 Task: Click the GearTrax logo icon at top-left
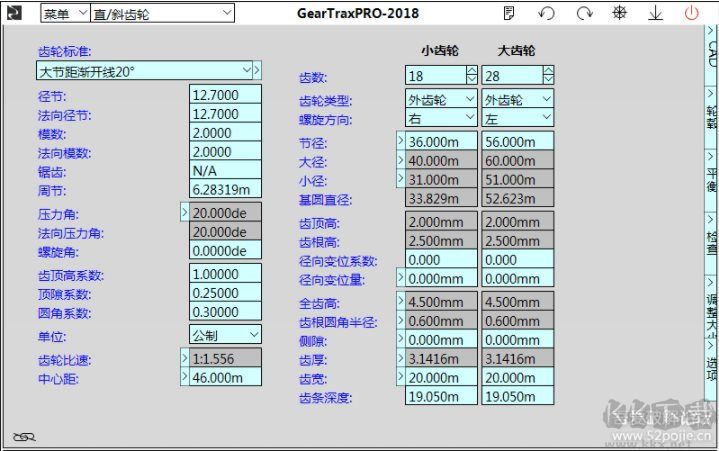coord(14,13)
